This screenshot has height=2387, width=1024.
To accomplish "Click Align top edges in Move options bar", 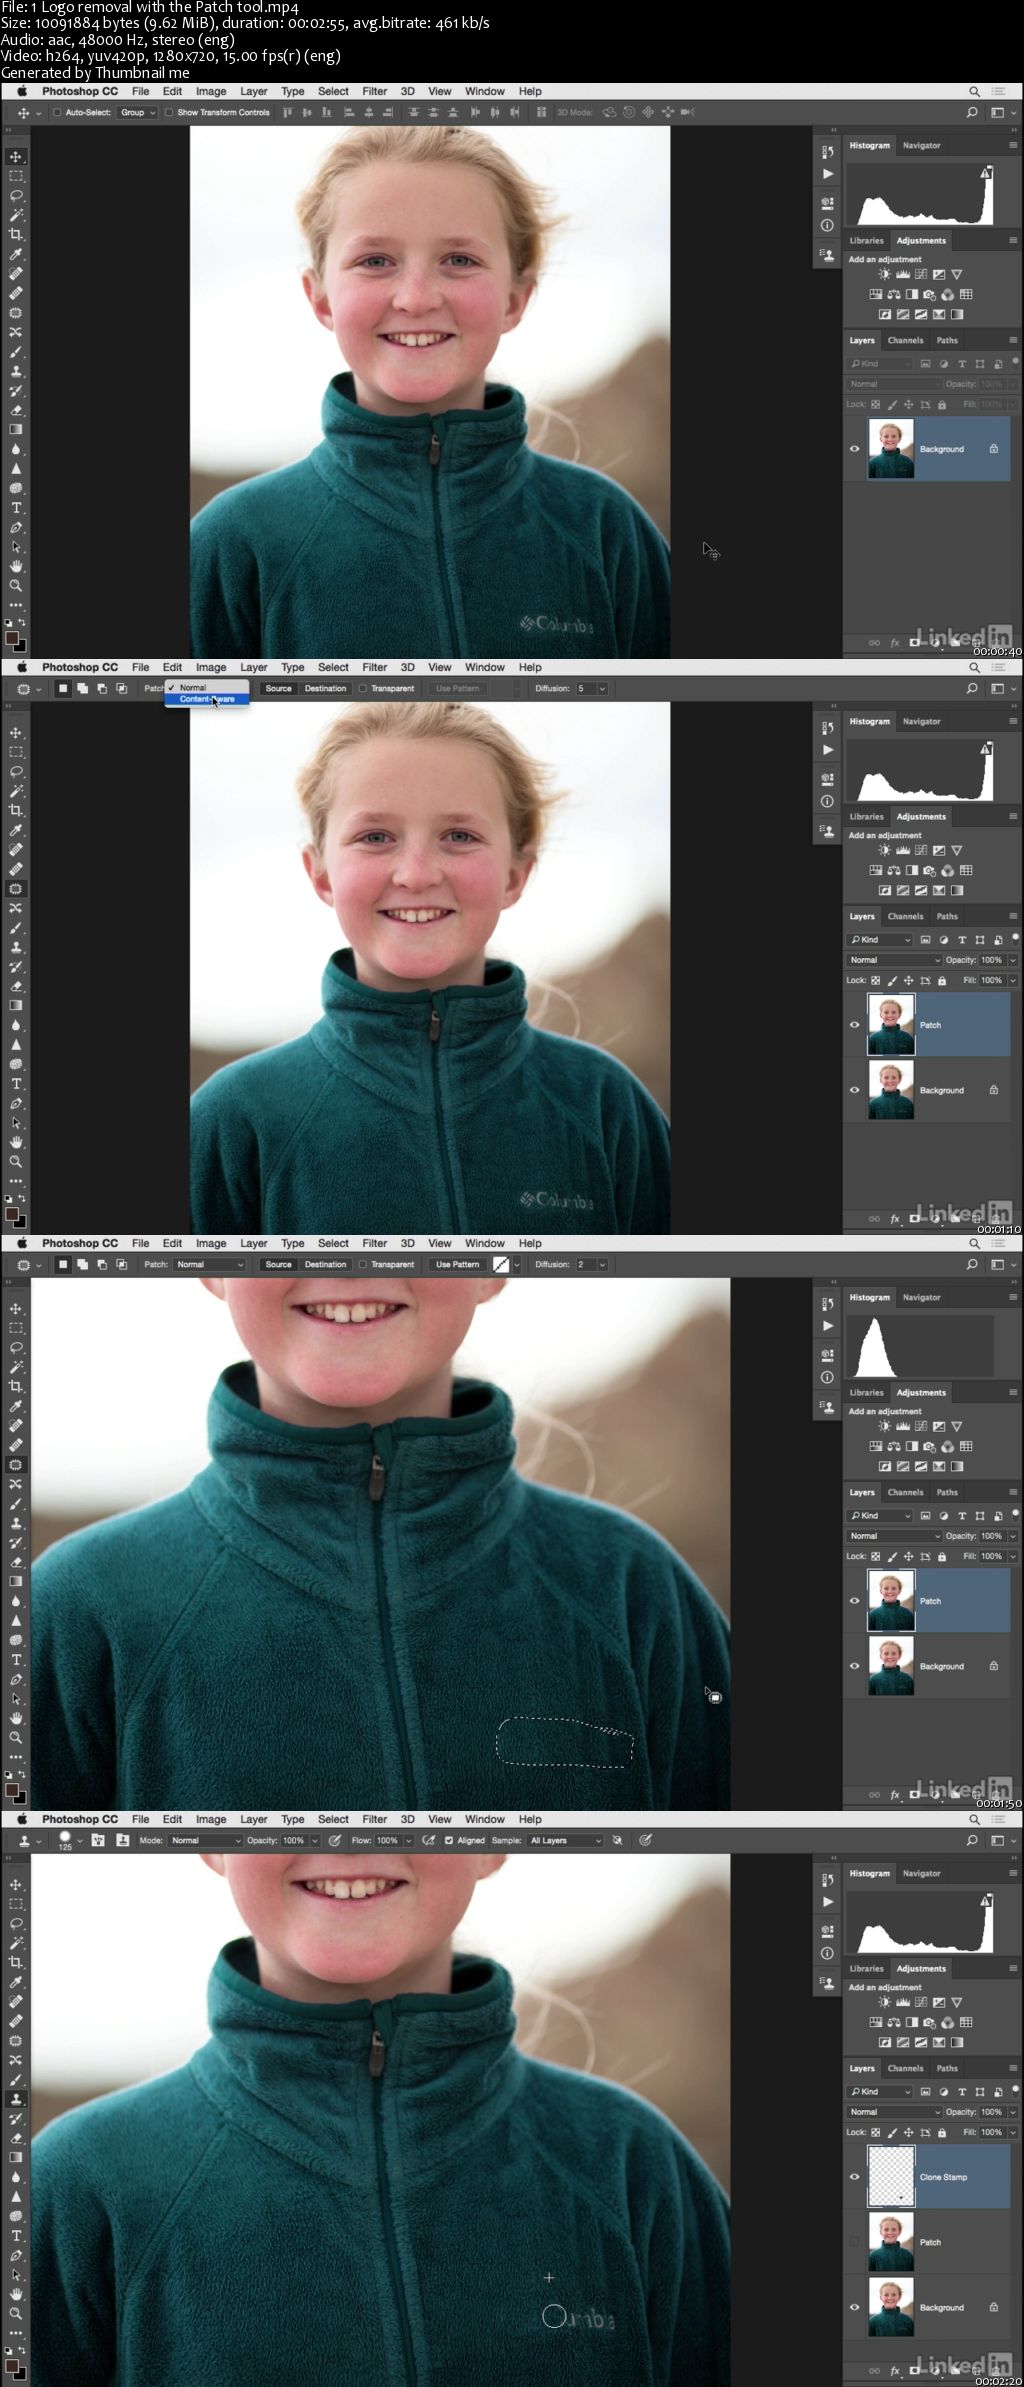I will pos(287,113).
